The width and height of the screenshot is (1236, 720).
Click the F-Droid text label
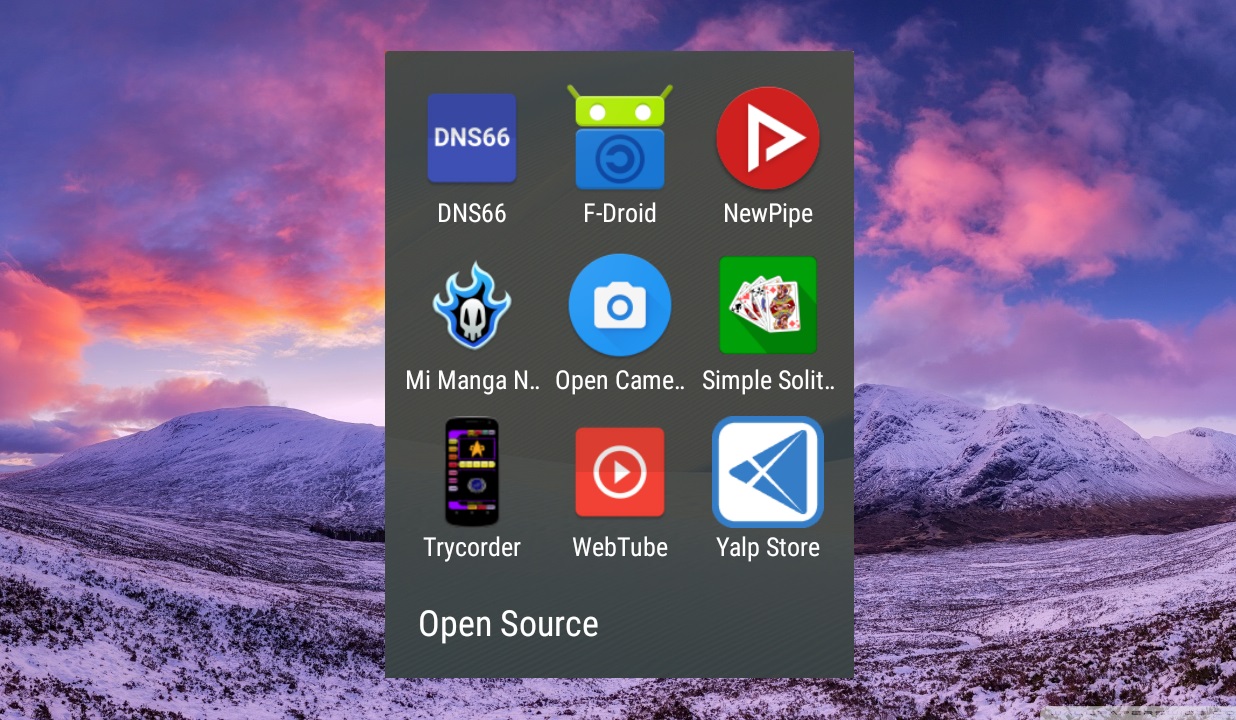pyautogui.click(x=620, y=213)
